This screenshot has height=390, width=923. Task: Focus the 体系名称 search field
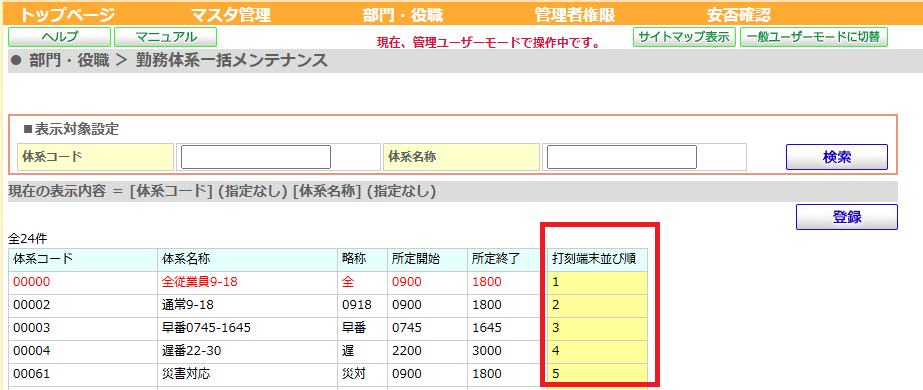[x=622, y=157]
